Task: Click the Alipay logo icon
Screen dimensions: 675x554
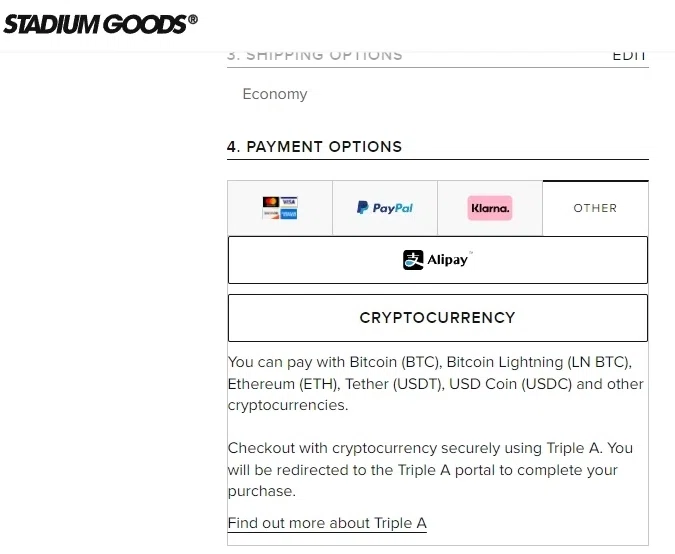Action: [x=413, y=260]
